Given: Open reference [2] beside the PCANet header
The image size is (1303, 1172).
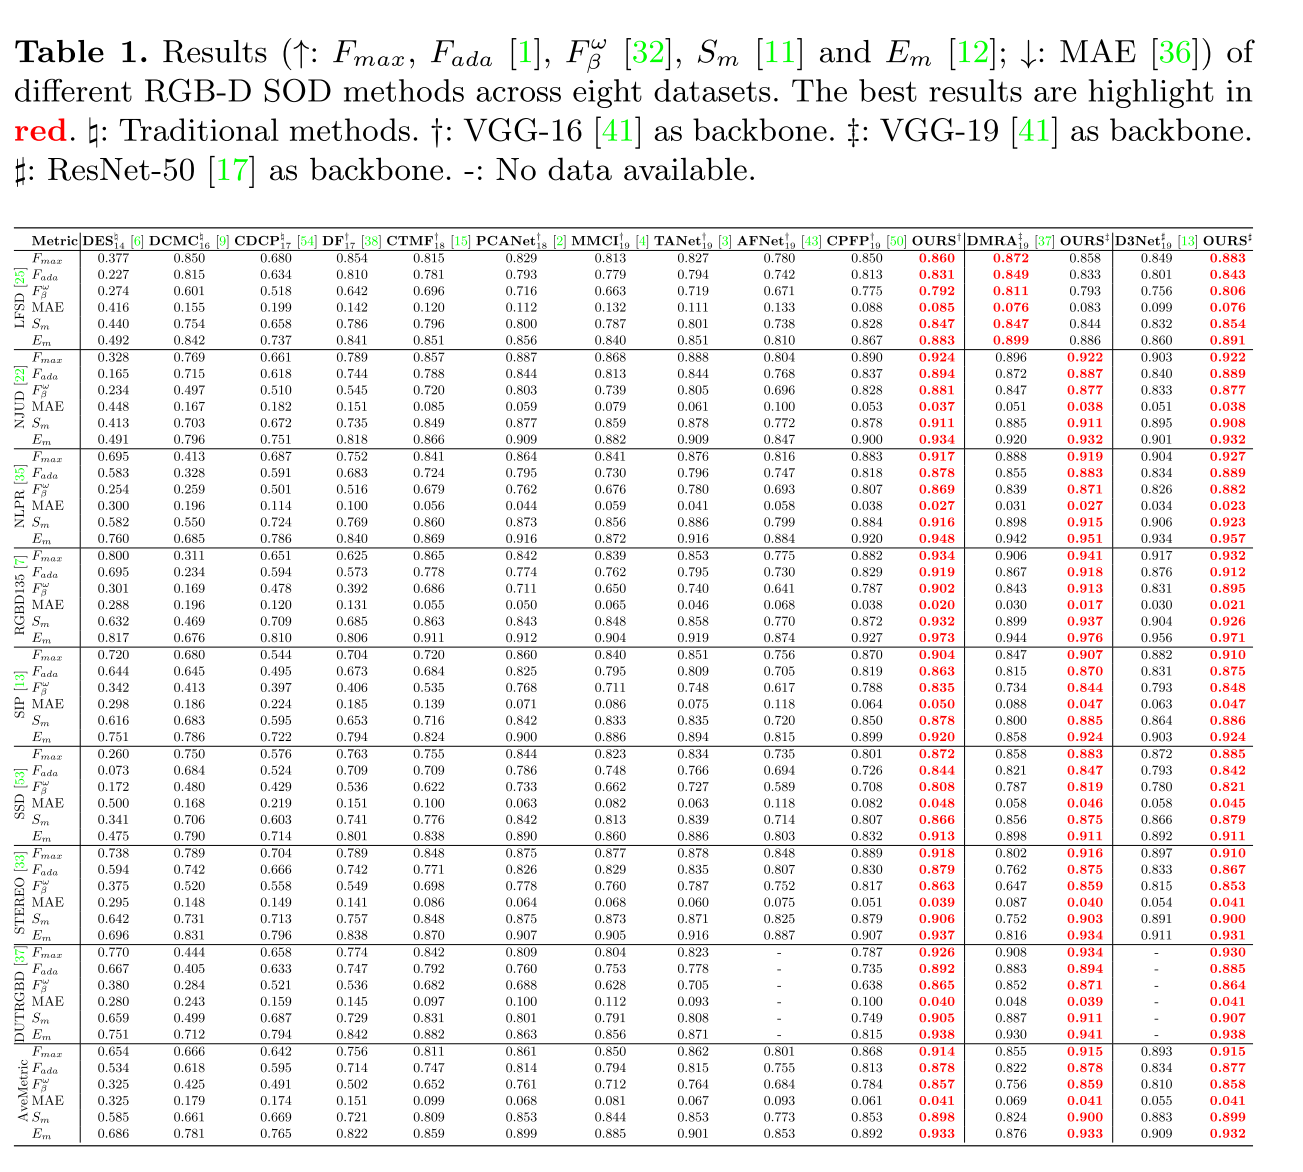Looking at the screenshot, I should (561, 241).
